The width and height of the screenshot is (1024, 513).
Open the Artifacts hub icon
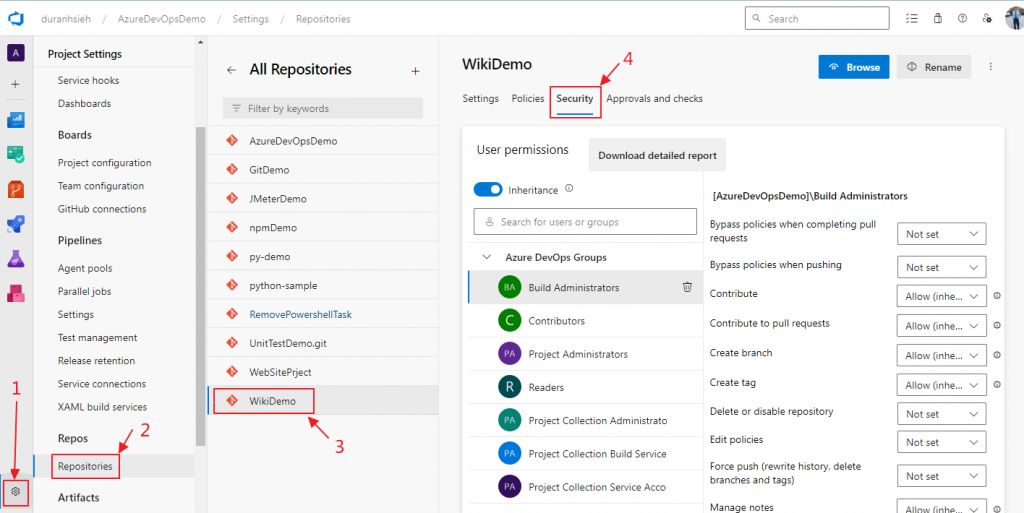coord(16,294)
